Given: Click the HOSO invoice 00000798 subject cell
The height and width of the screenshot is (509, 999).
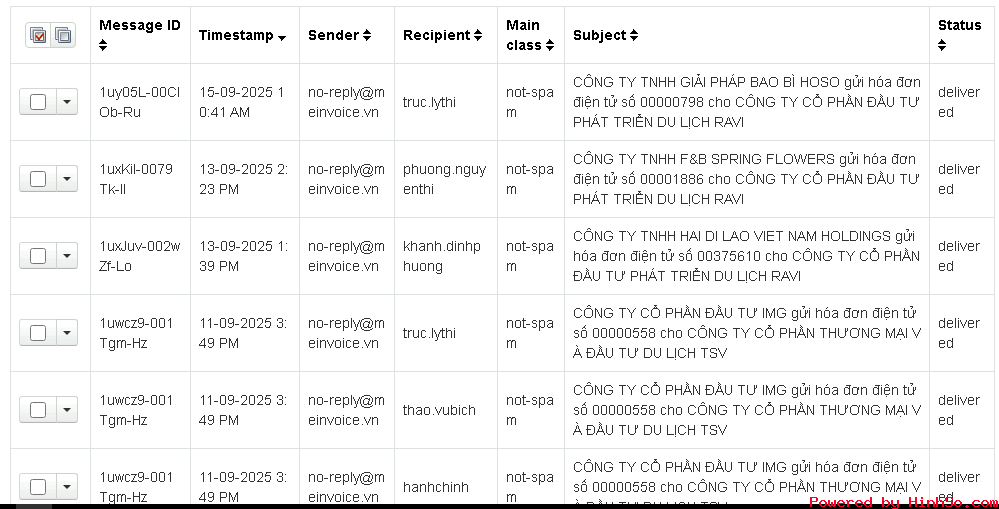Looking at the screenshot, I should 747,102.
